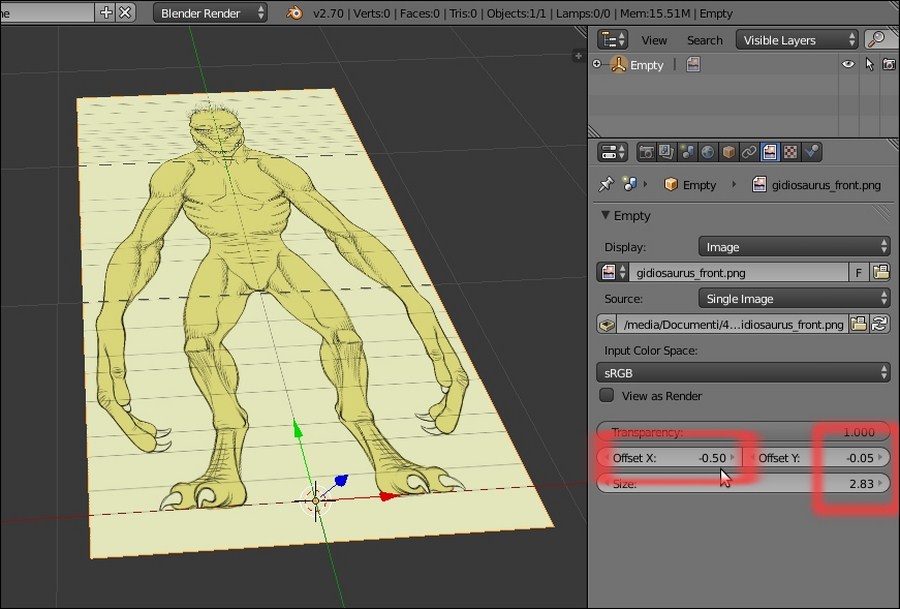Click the outliner search magnifier icon
The height and width of the screenshot is (609, 900).
point(876,40)
